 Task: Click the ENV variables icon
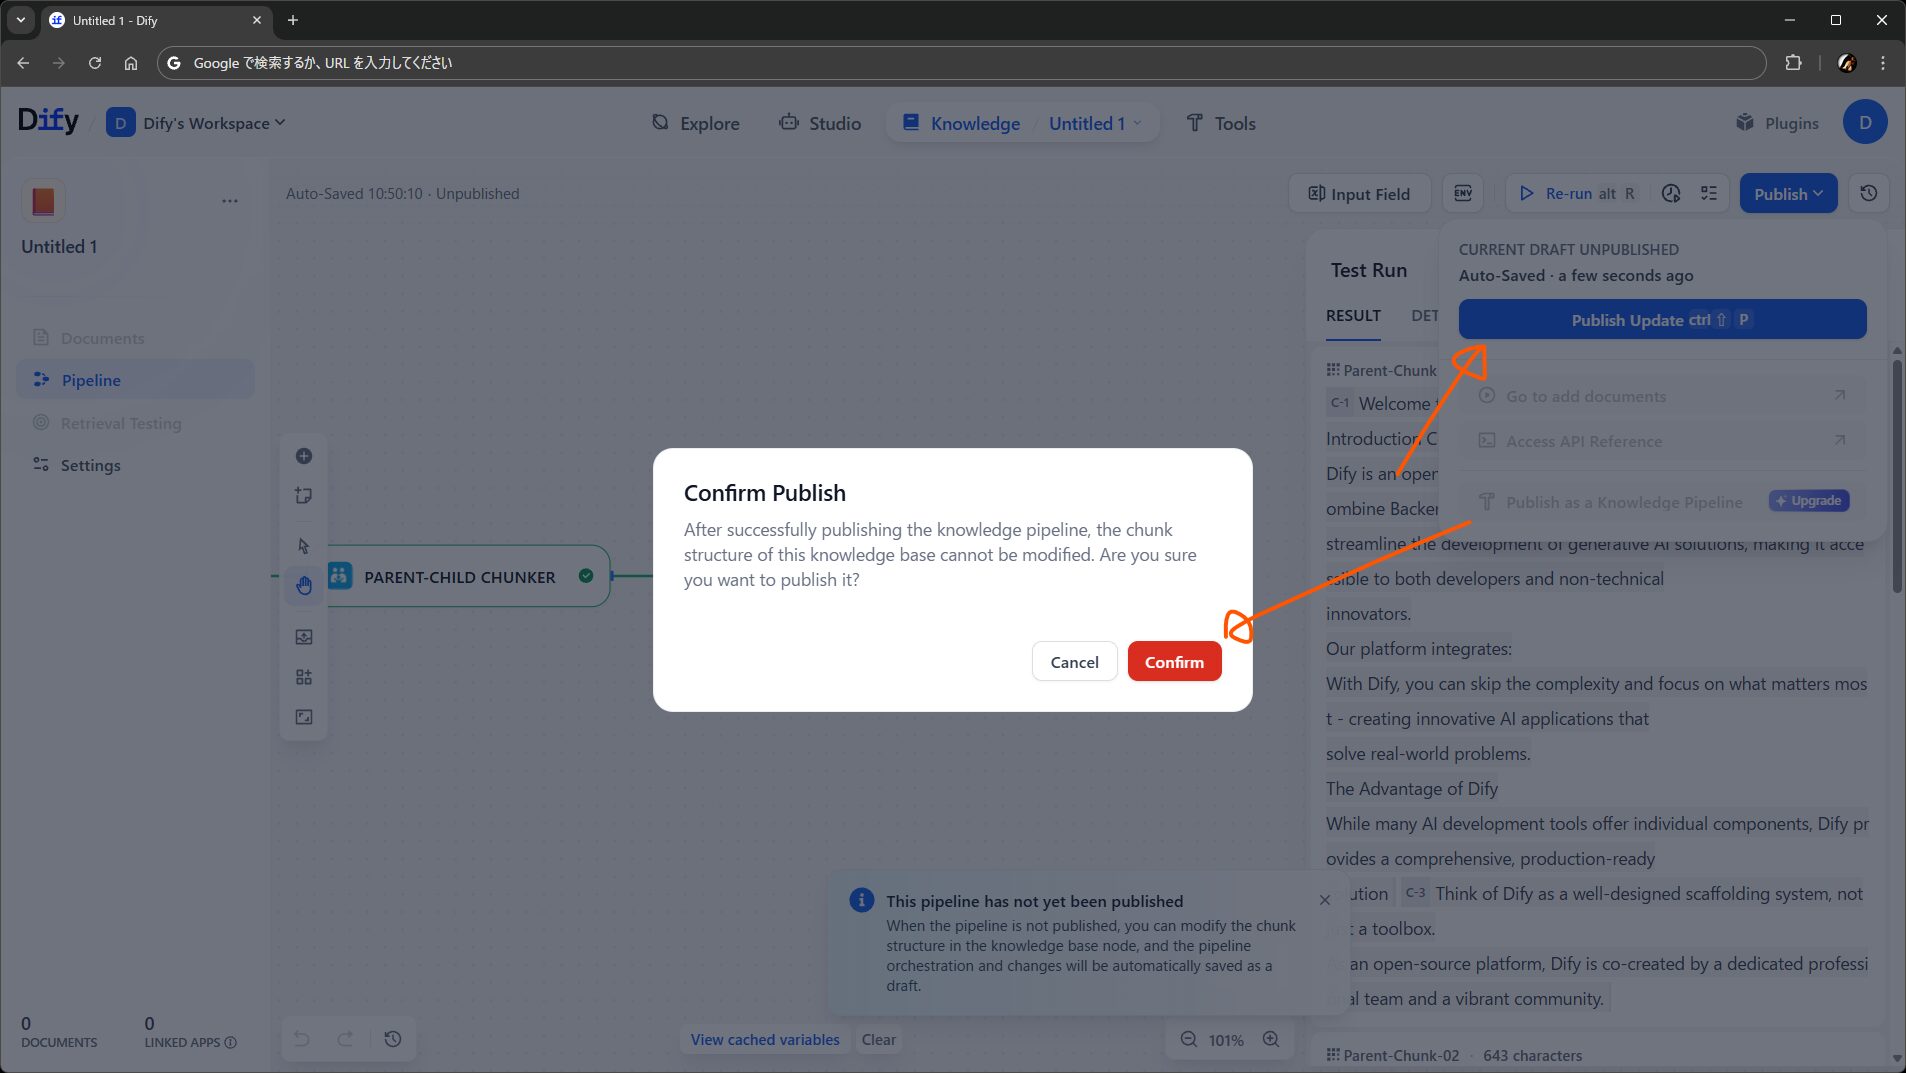click(1463, 194)
